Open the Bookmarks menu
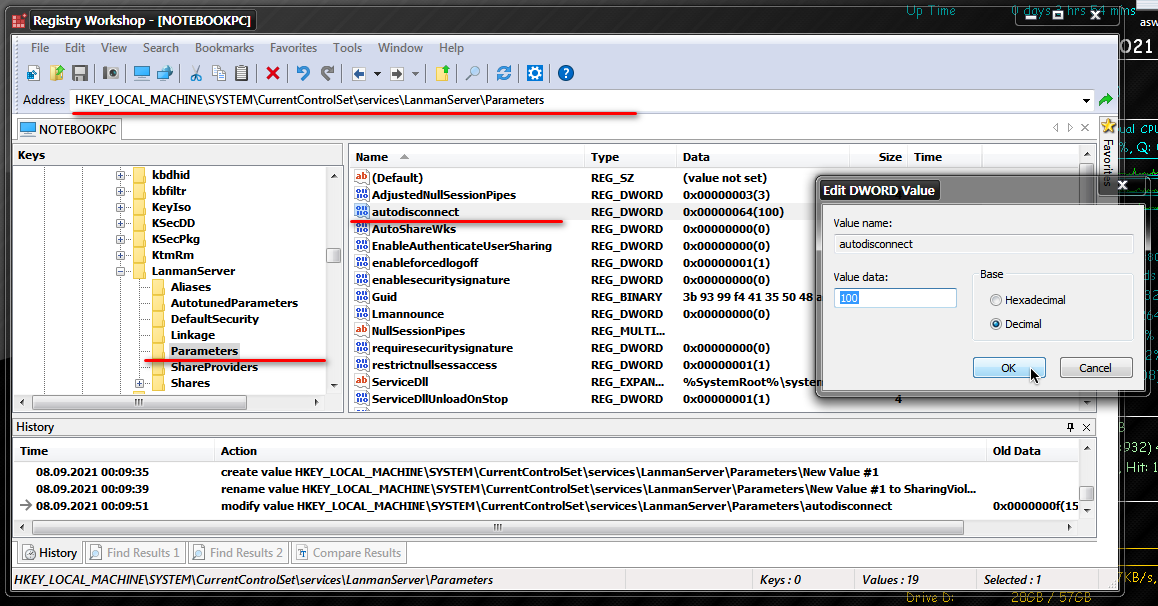 (224, 47)
